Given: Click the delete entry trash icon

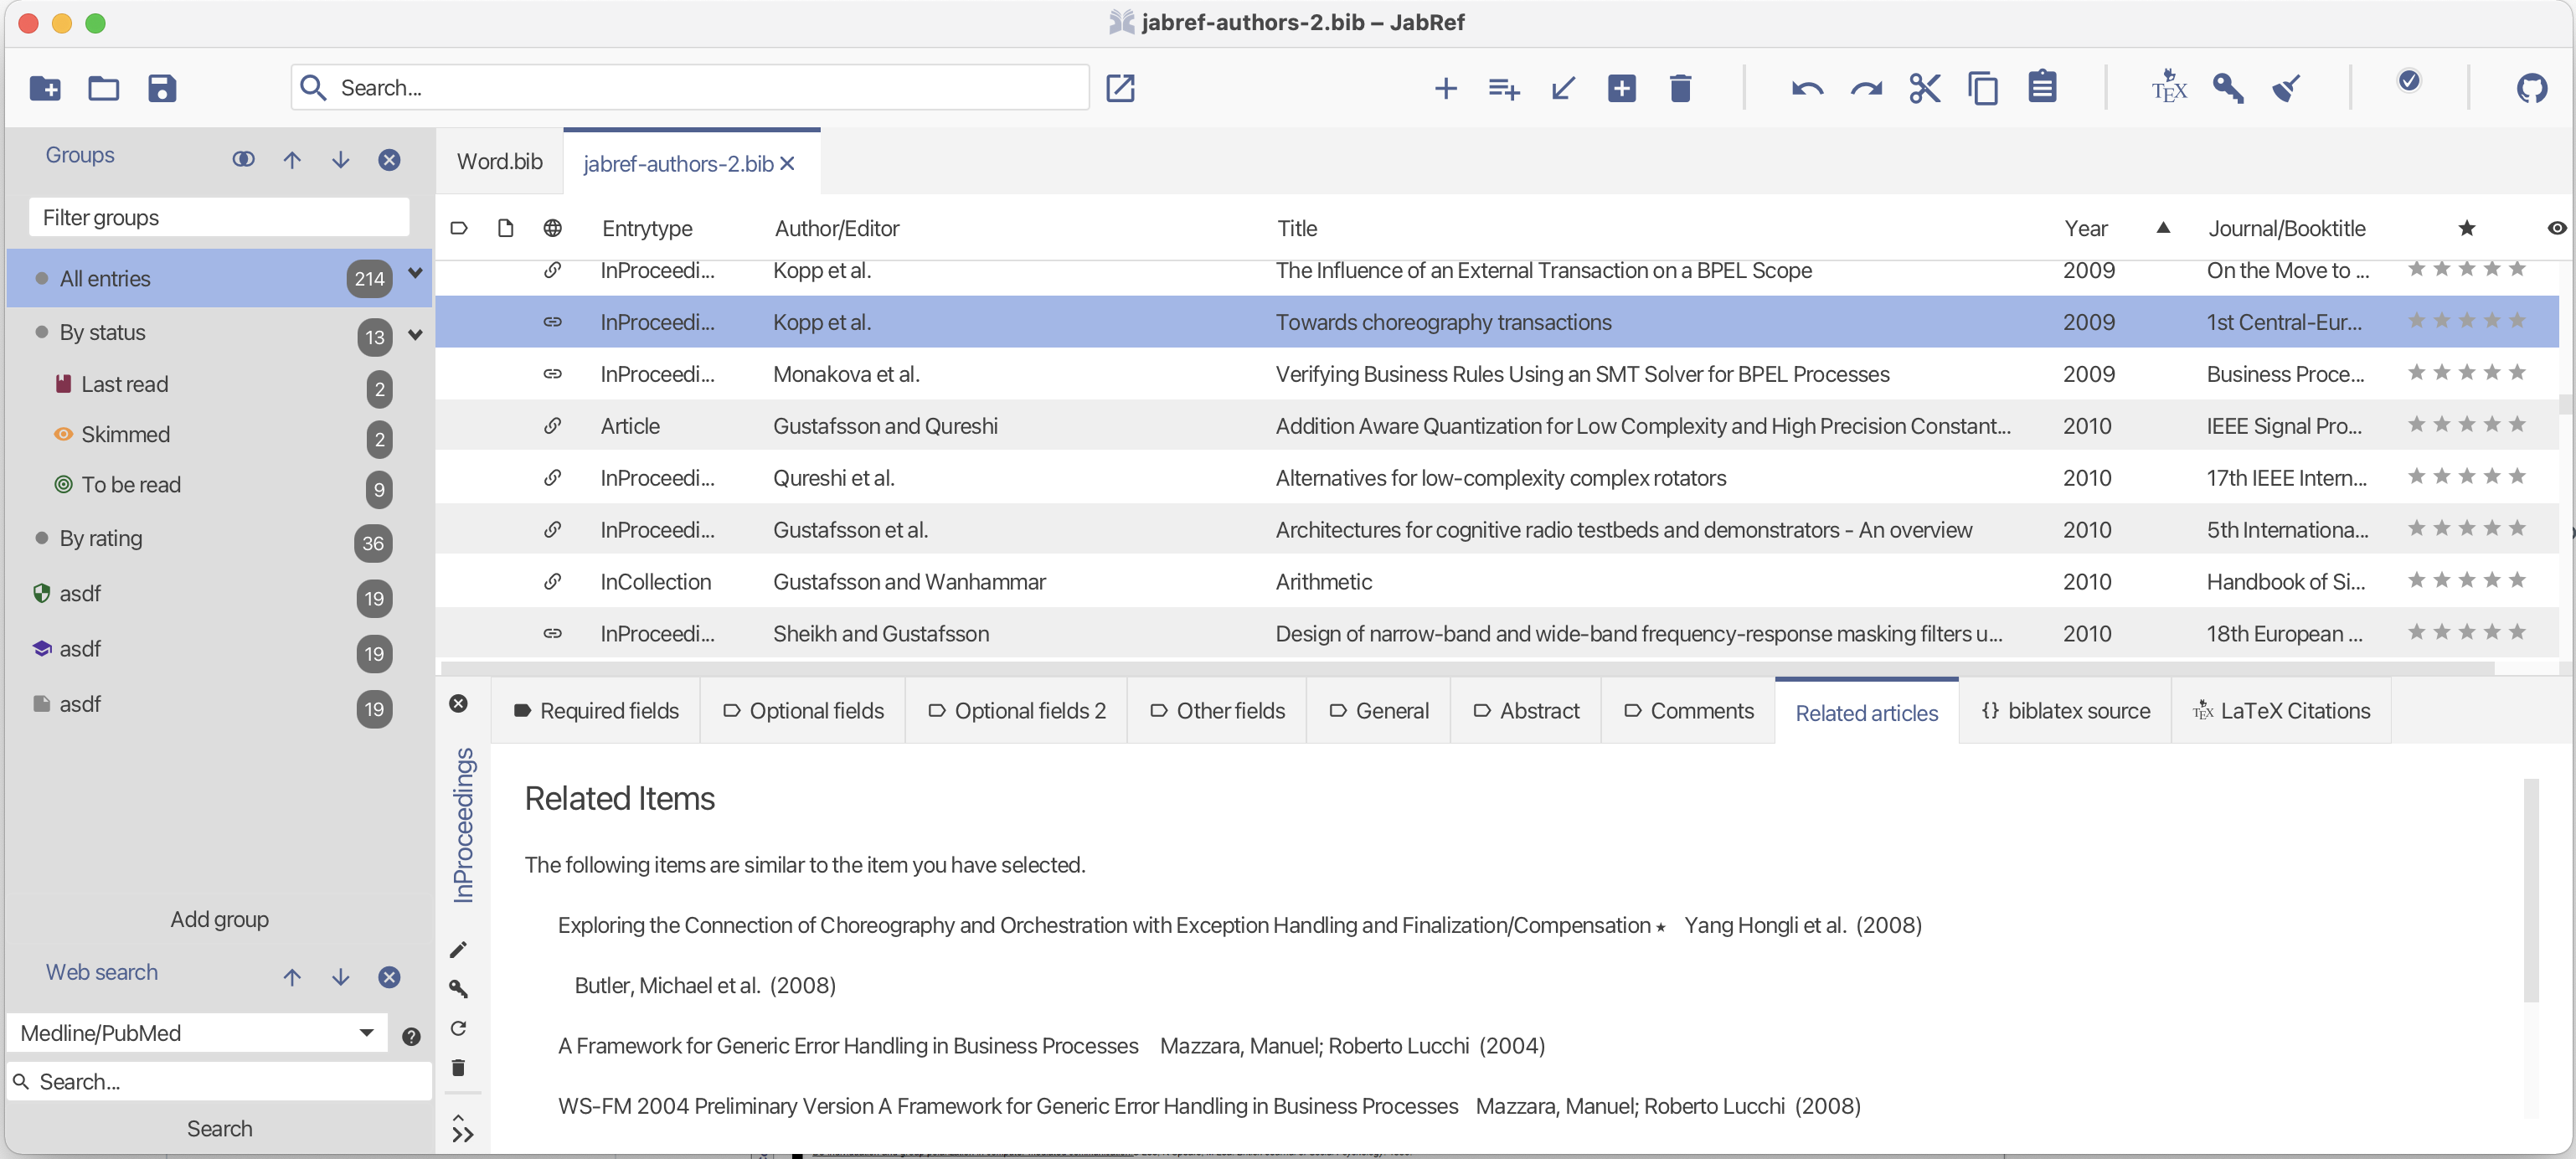Looking at the screenshot, I should (x=1680, y=88).
